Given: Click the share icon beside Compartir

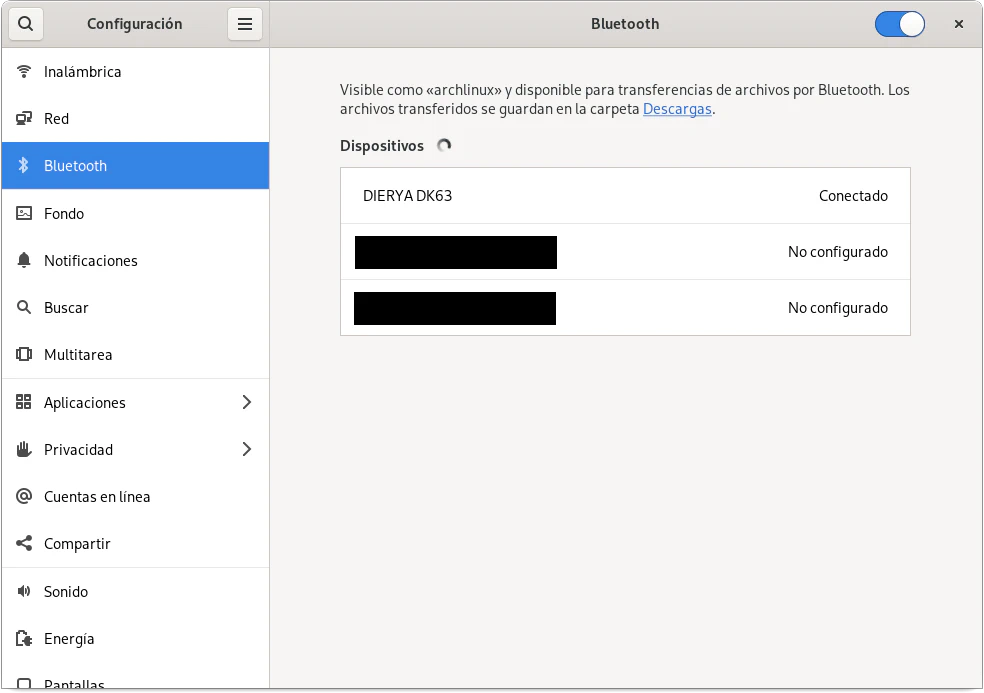Looking at the screenshot, I should click(24, 544).
